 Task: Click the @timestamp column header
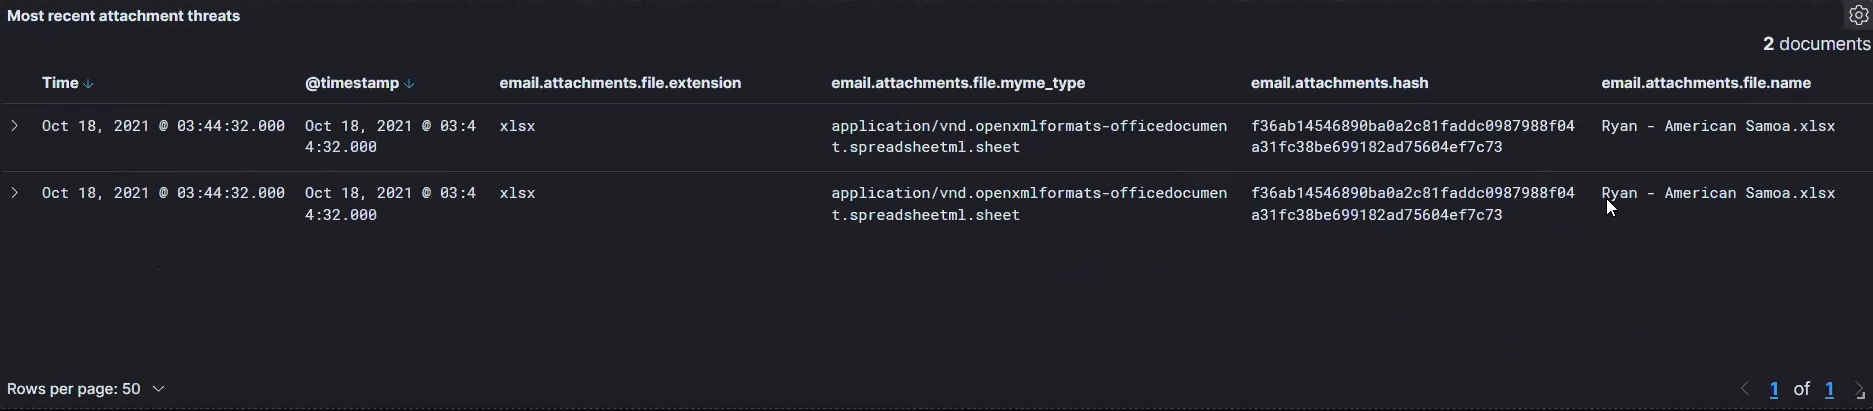click(352, 83)
